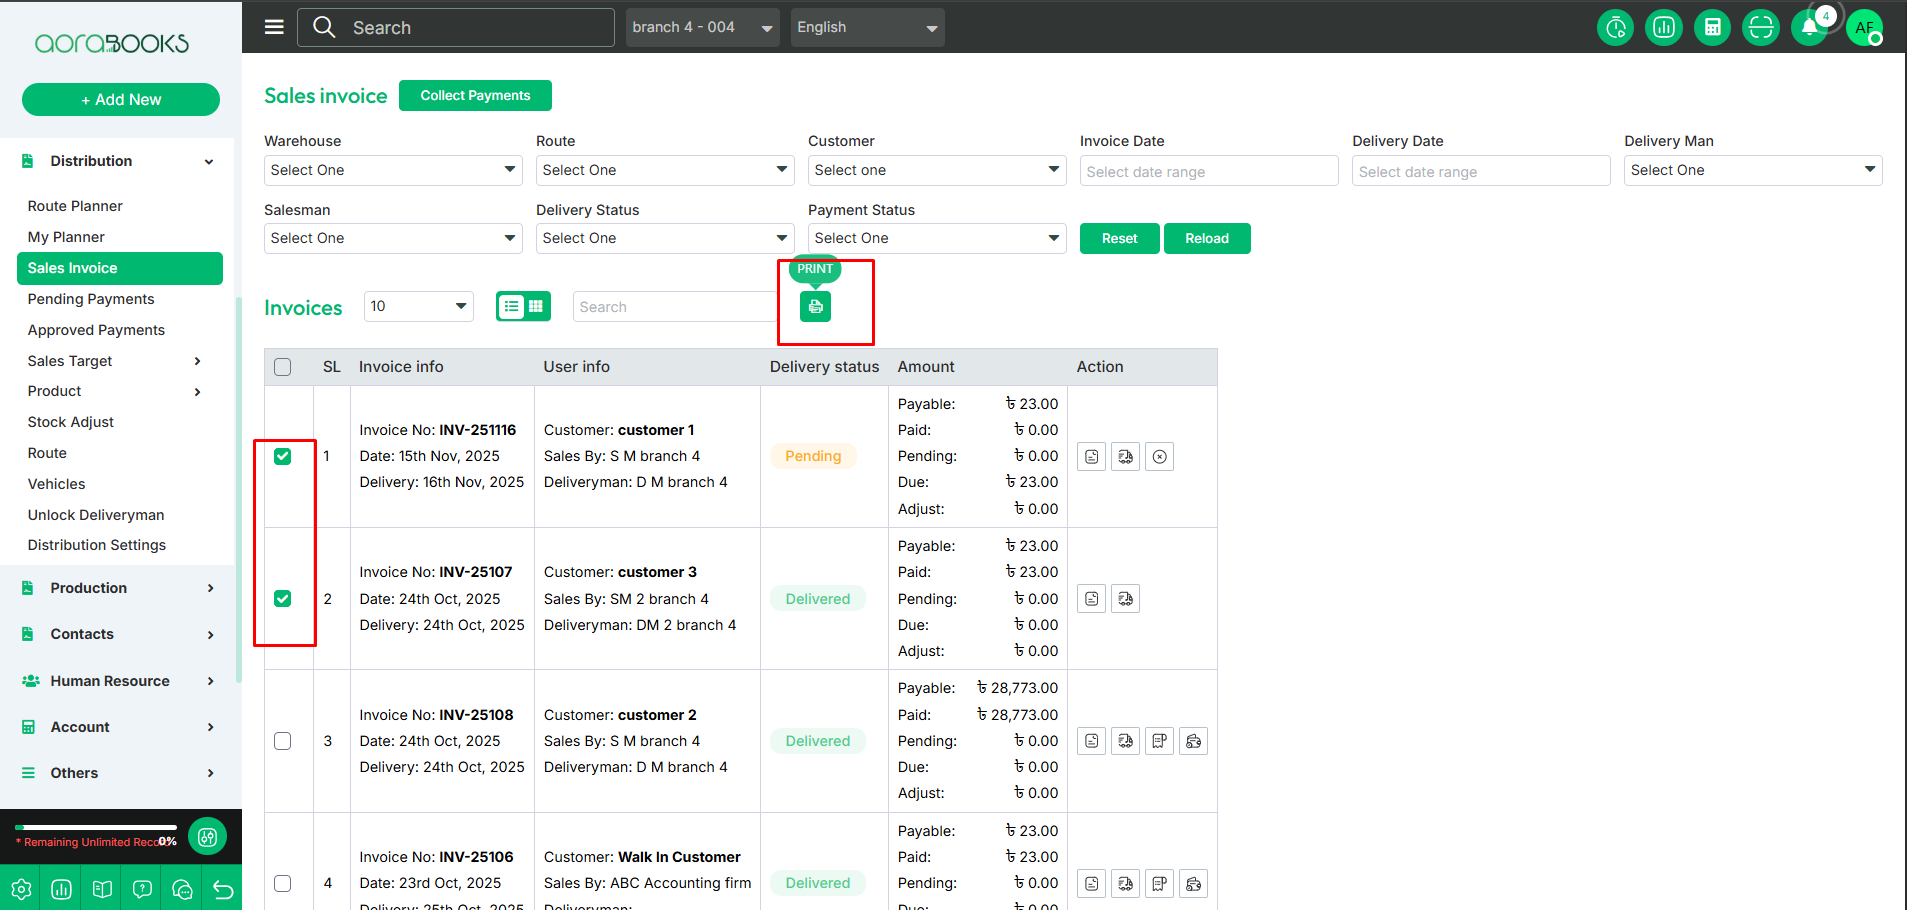This screenshot has height=910, width=1907.
Task: Open Pending Payments in the sidebar
Action: (x=91, y=299)
